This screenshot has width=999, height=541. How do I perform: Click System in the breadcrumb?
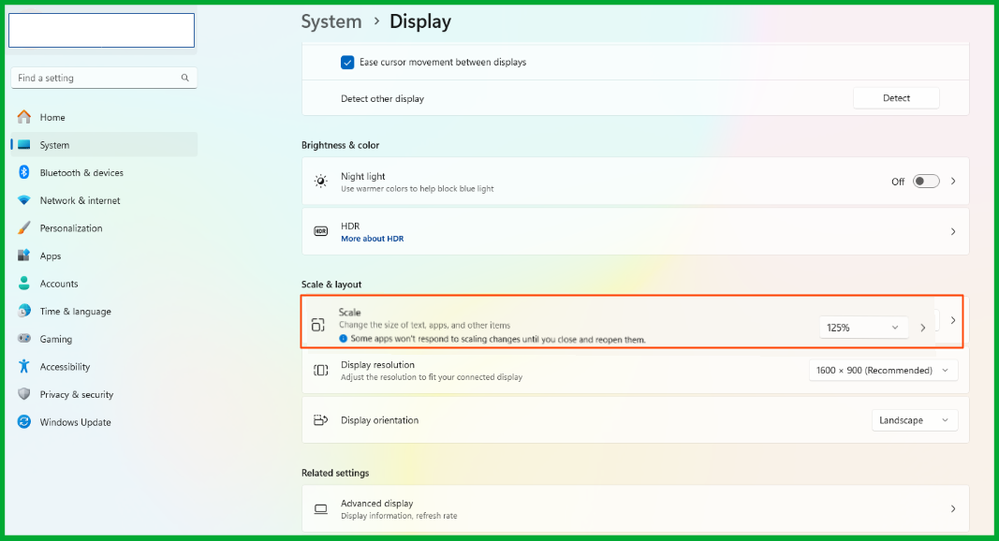tap(331, 21)
